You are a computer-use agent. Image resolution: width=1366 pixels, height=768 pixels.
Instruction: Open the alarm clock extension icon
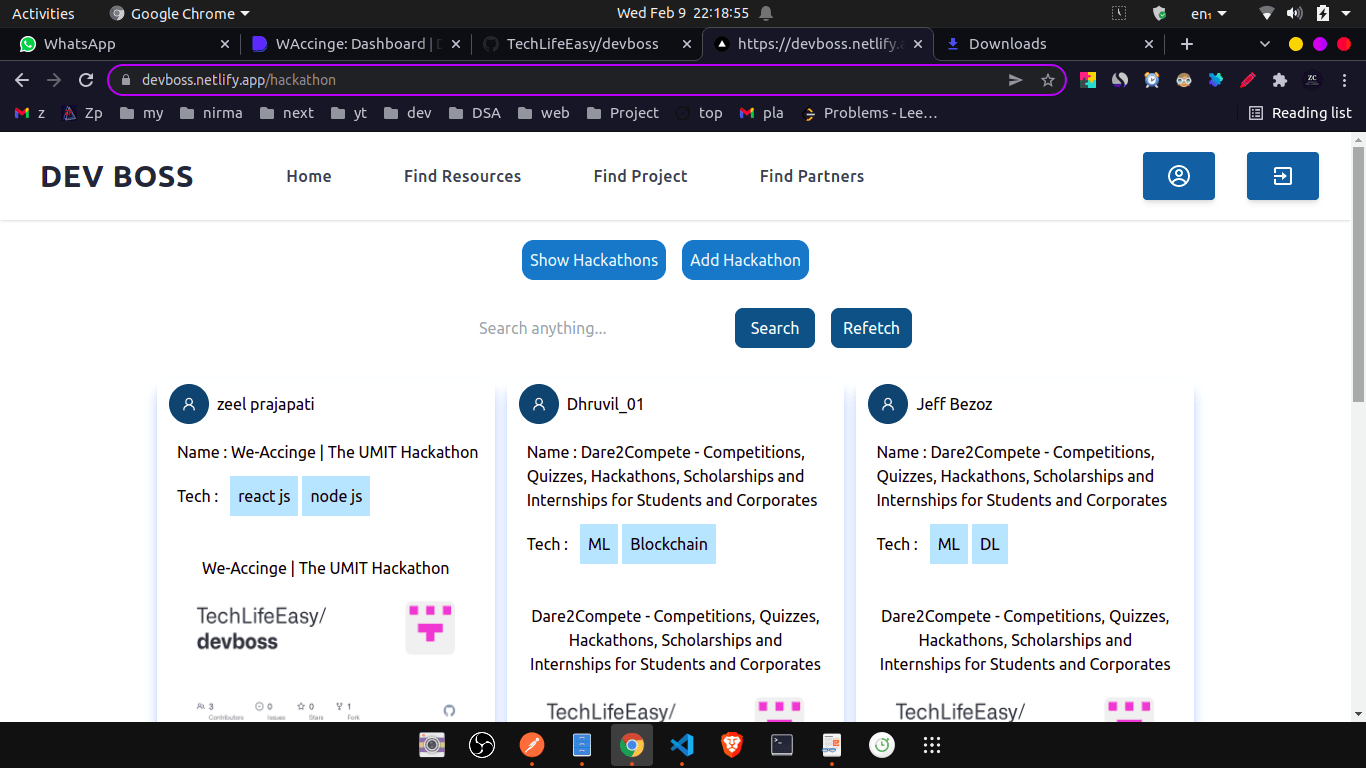[1152, 80]
